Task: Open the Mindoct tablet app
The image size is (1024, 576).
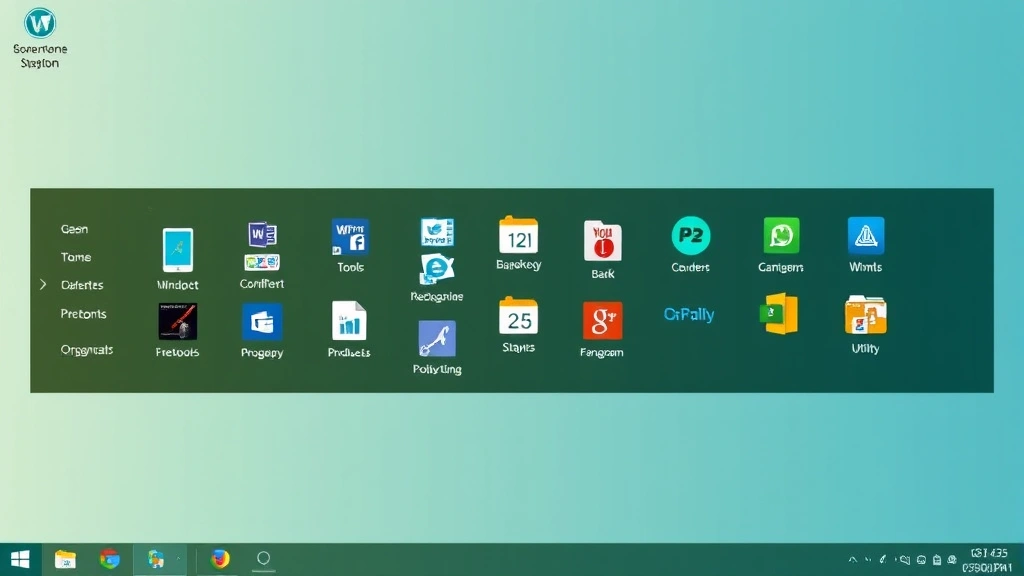Action: pyautogui.click(x=177, y=248)
